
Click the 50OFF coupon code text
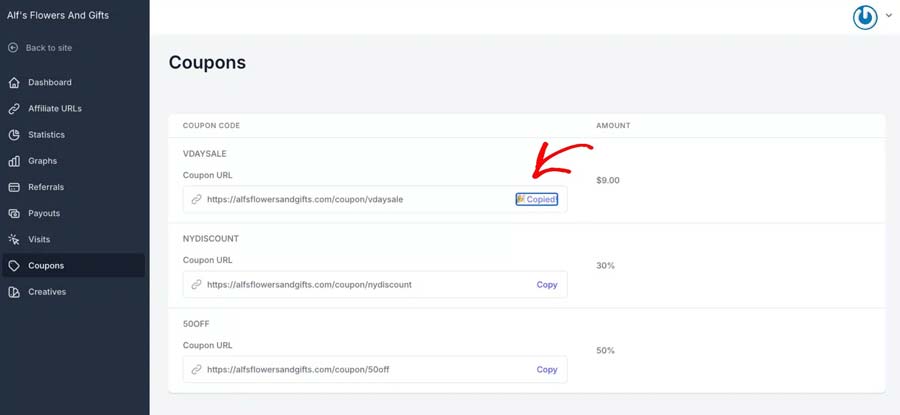click(196, 324)
